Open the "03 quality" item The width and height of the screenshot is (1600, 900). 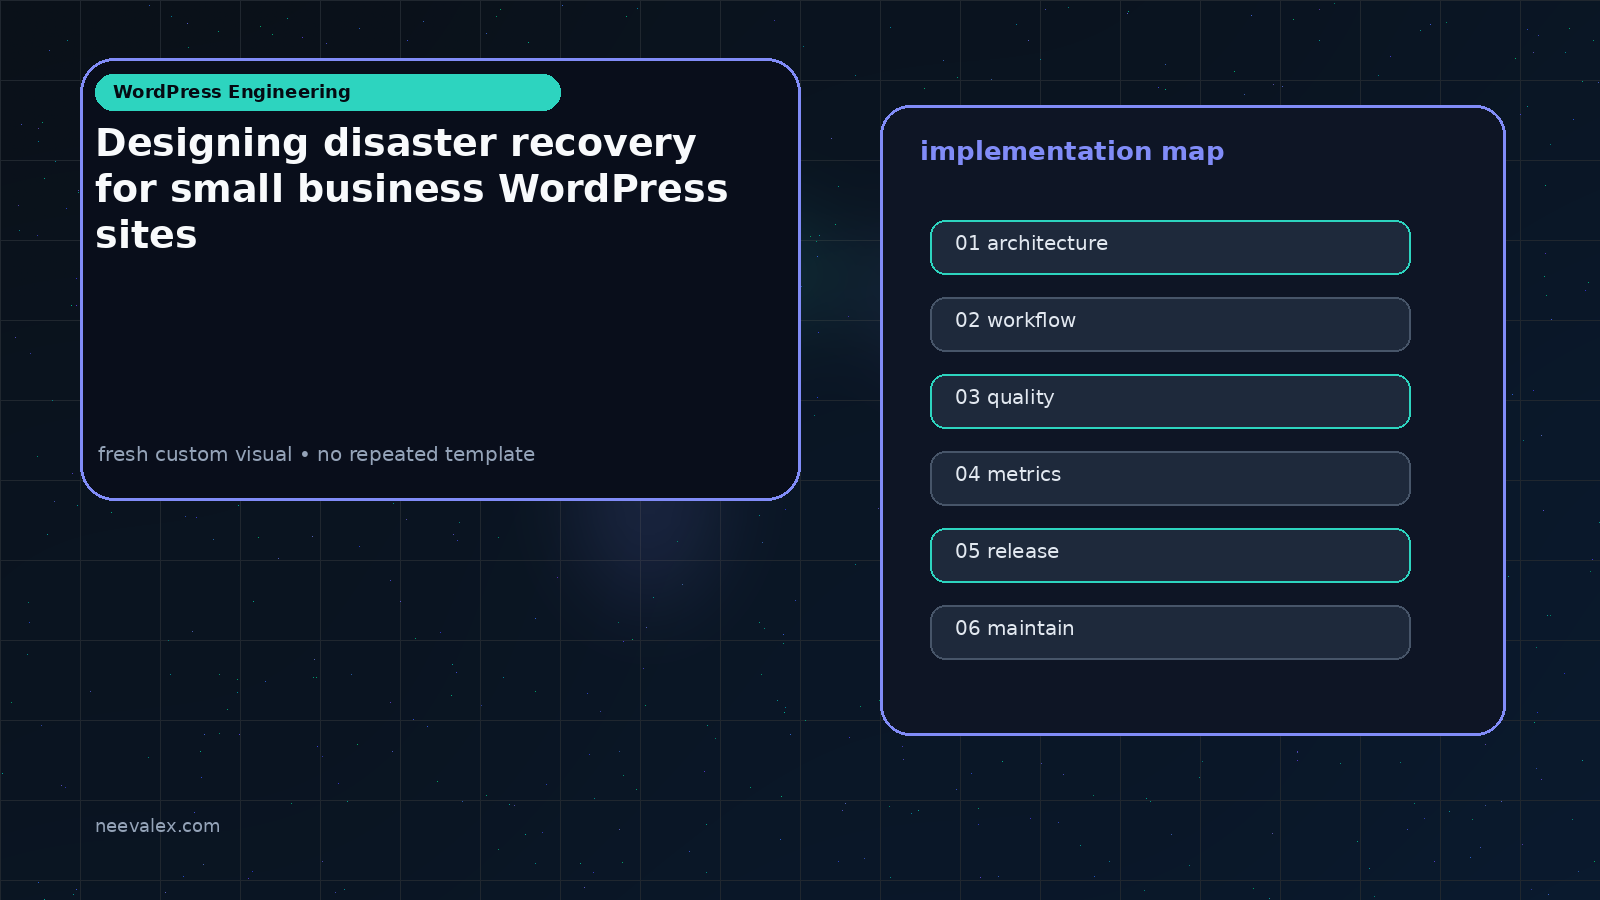[x=1170, y=401]
